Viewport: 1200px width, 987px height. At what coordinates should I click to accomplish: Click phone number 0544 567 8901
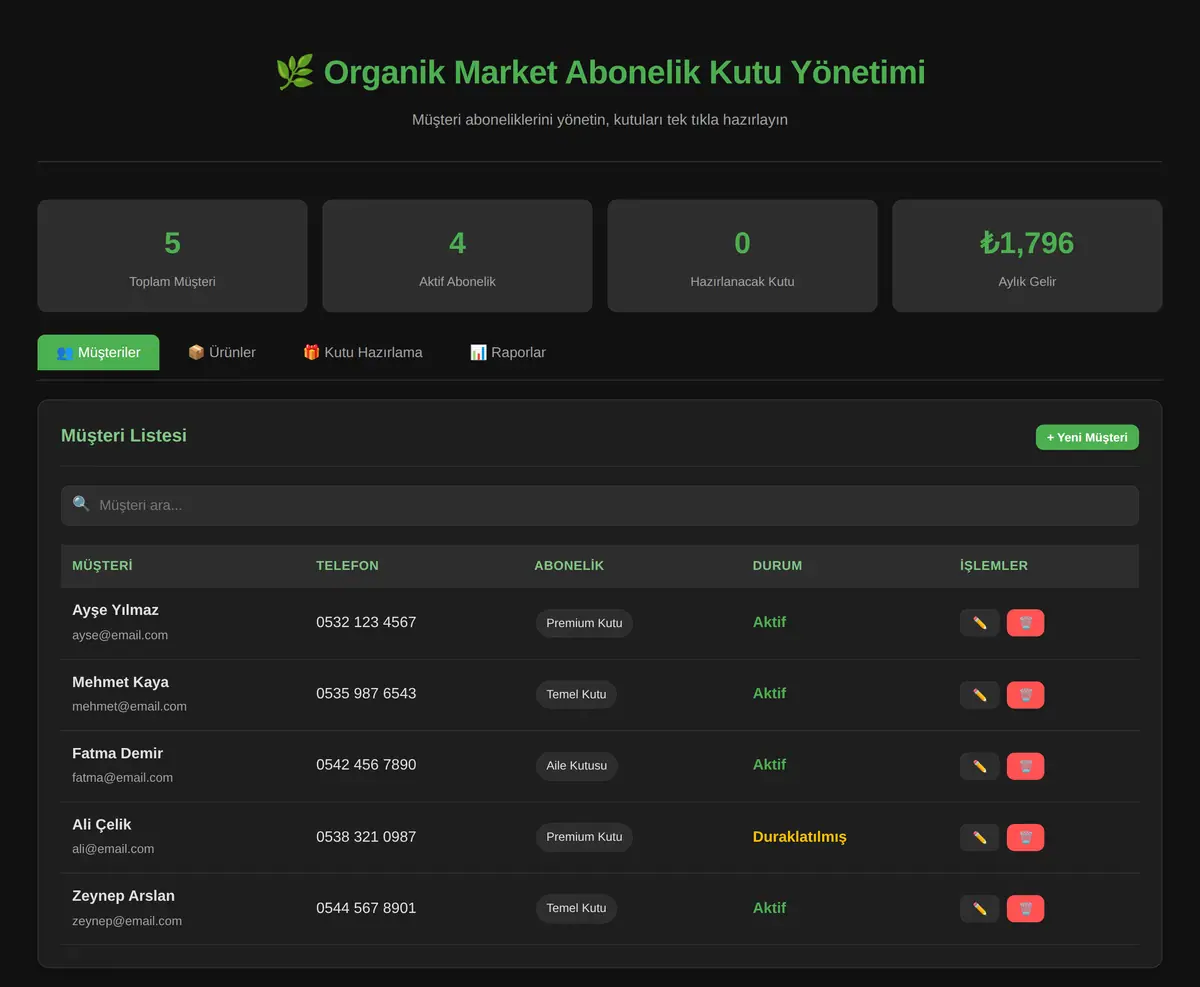366,908
